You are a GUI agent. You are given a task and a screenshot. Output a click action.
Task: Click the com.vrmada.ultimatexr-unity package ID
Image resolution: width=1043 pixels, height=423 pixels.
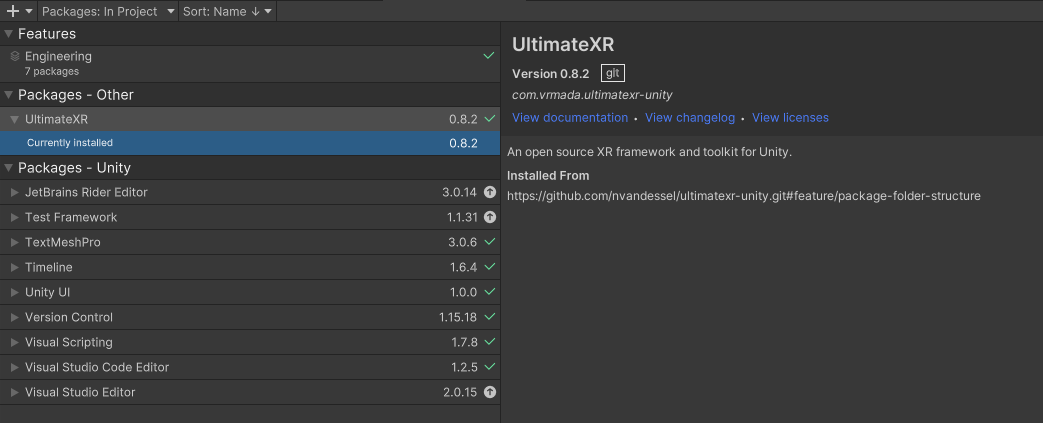[x=592, y=95]
